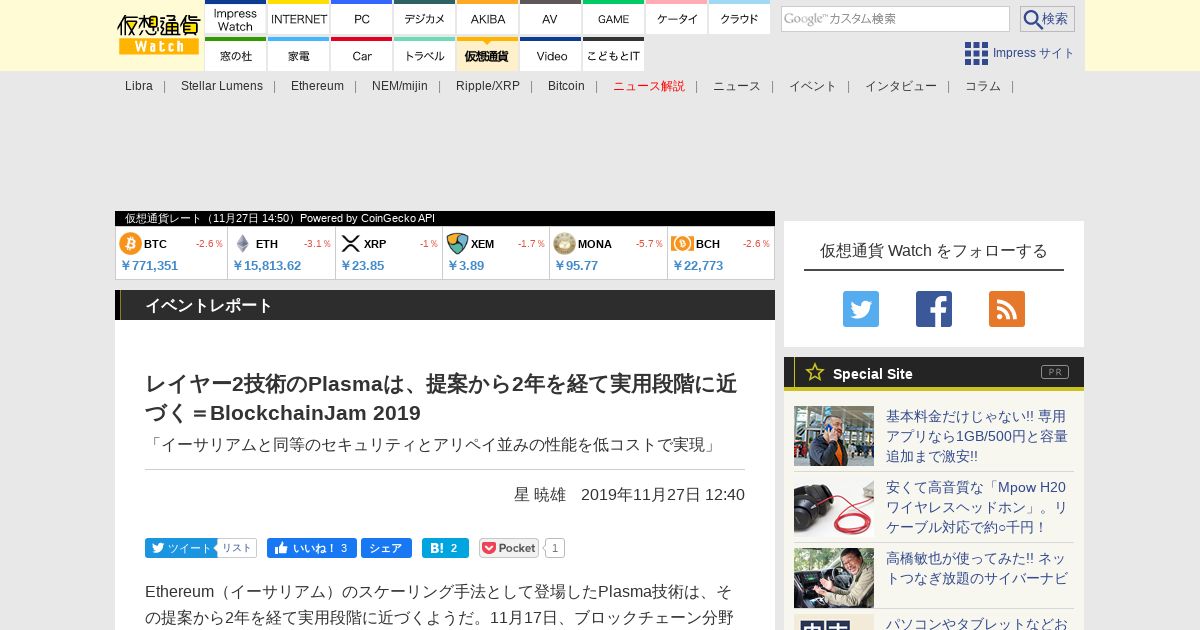Go to the ケータイ Watch tab

(x=677, y=18)
